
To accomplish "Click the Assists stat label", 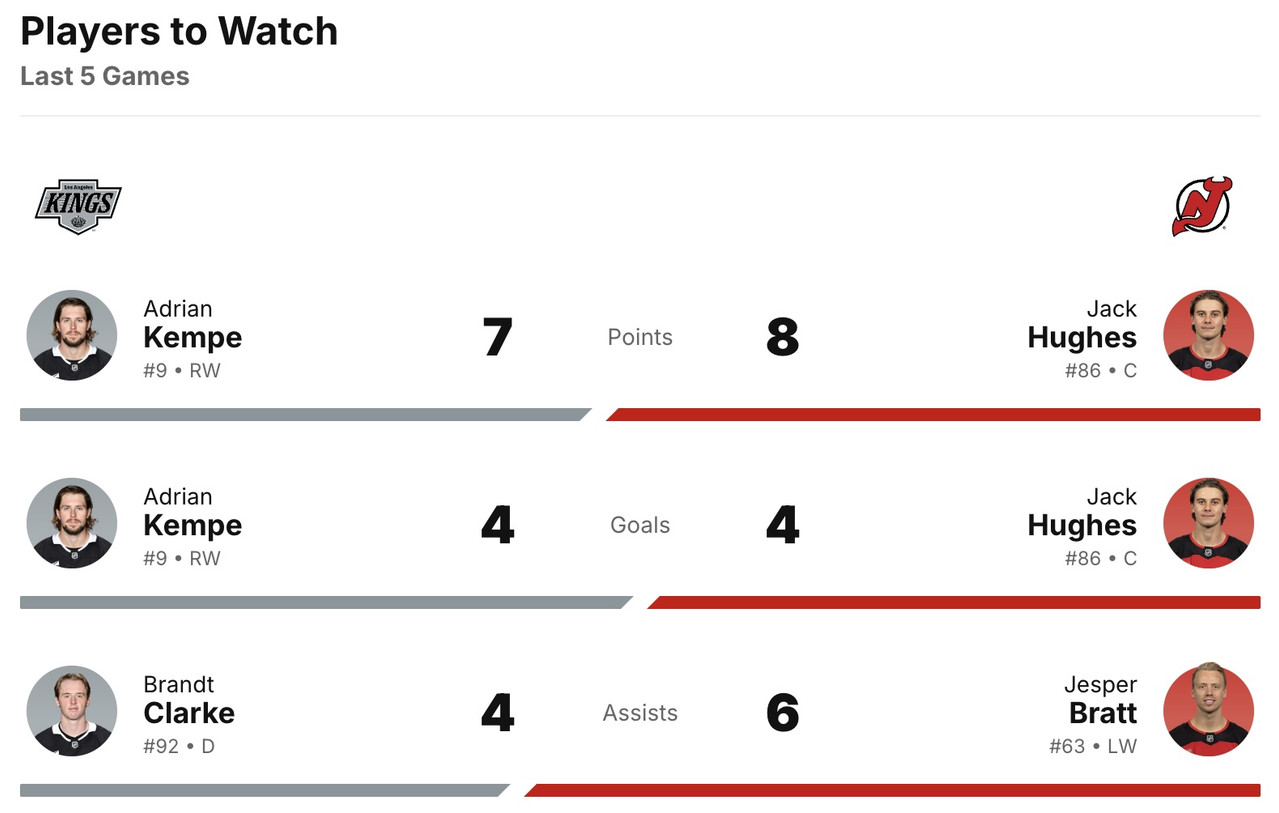I will point(640,713).
